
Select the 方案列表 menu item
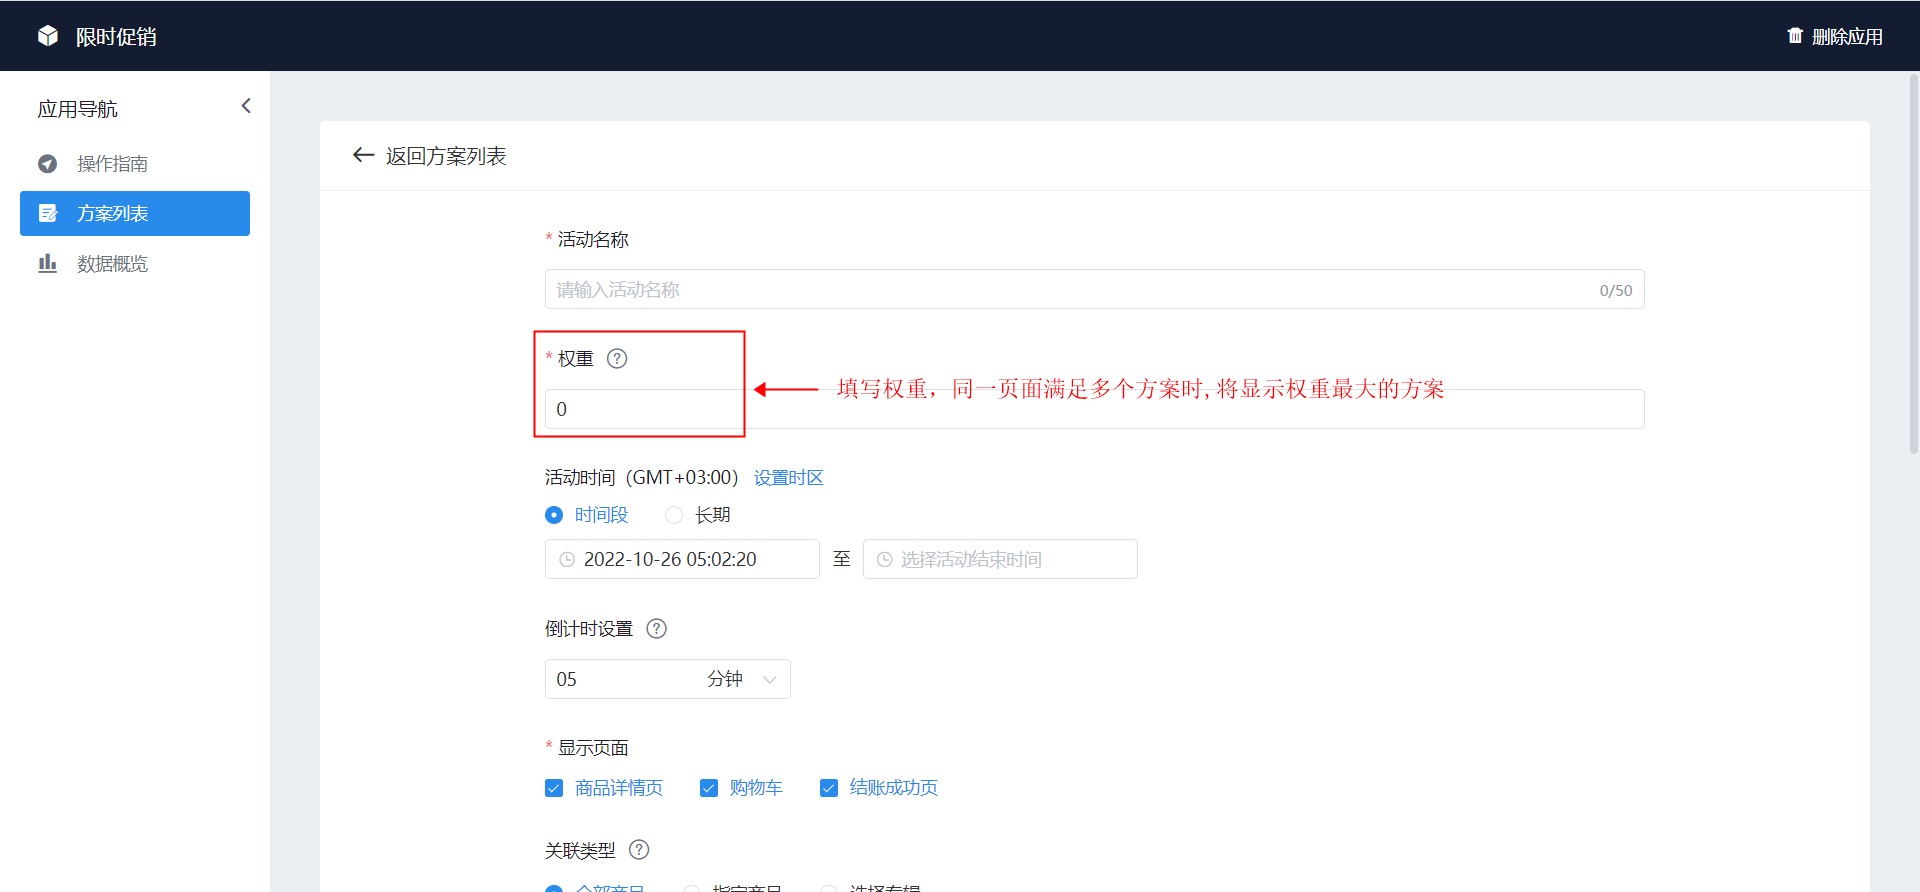pyautogui.click(x=135, y=213)
